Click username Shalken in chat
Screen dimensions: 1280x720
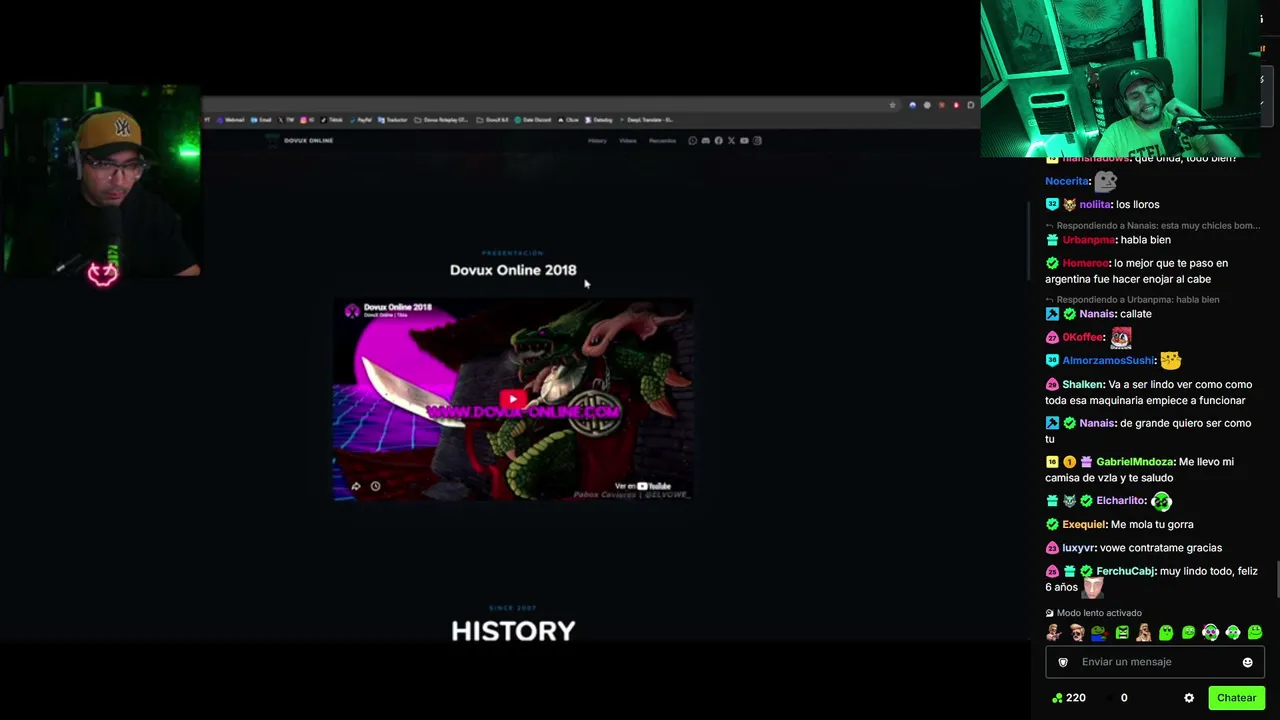coord(1083,384)
